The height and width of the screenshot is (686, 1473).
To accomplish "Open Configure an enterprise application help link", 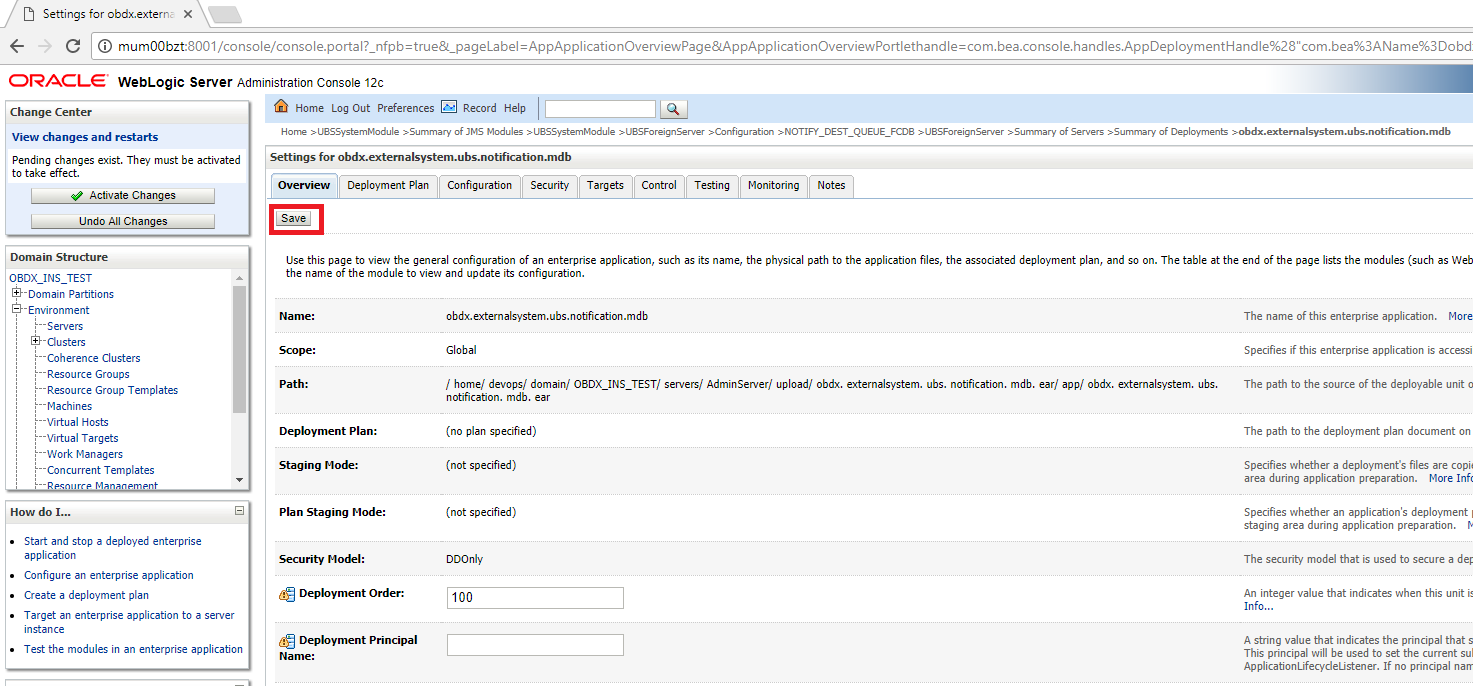I will pyautogui.click(x=109, y=575).
